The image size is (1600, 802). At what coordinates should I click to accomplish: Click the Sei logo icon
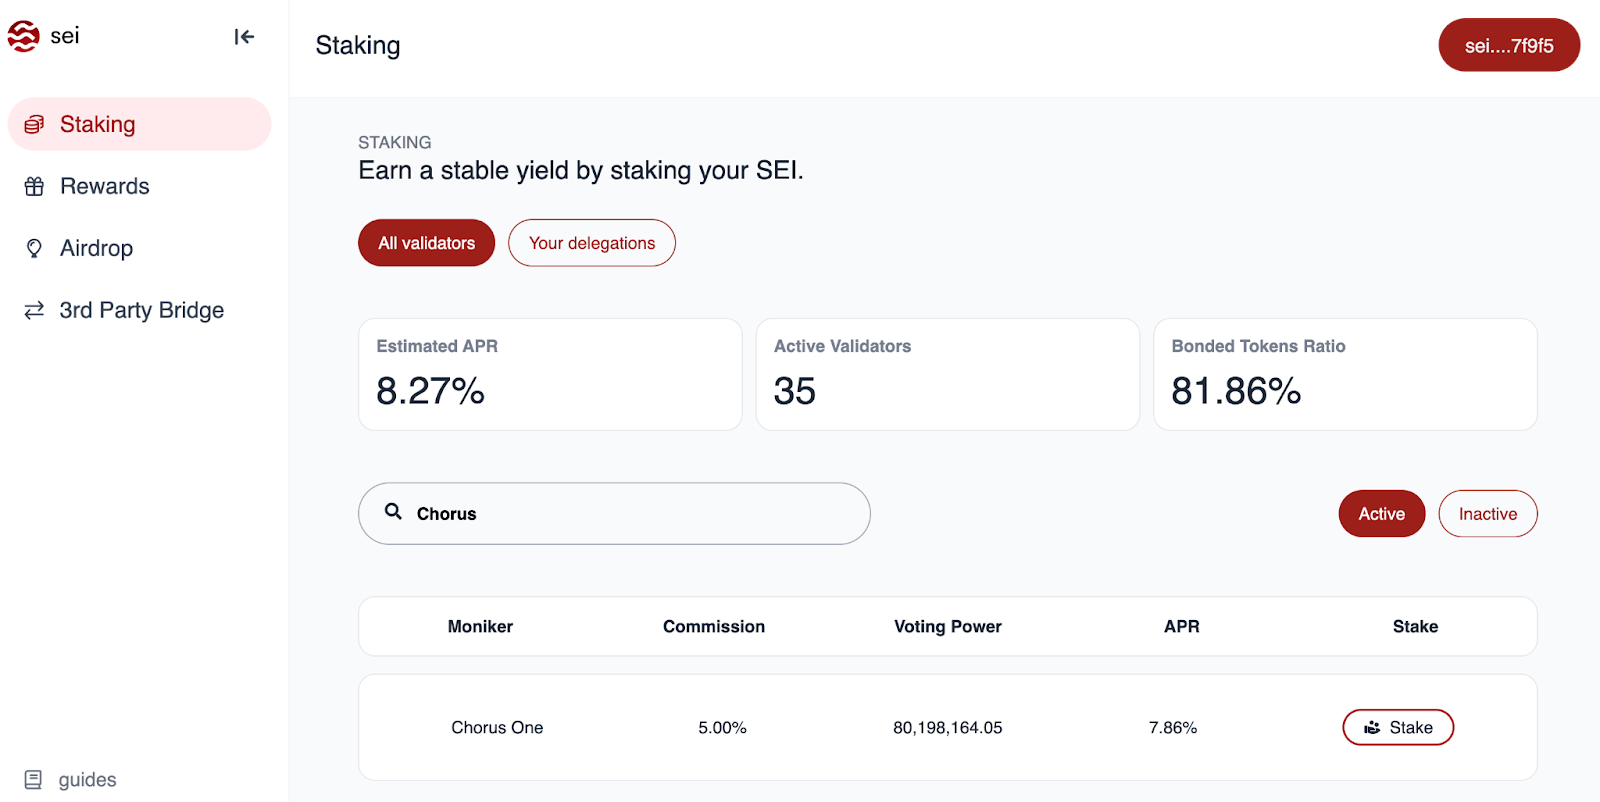click(x=24, y=36)
